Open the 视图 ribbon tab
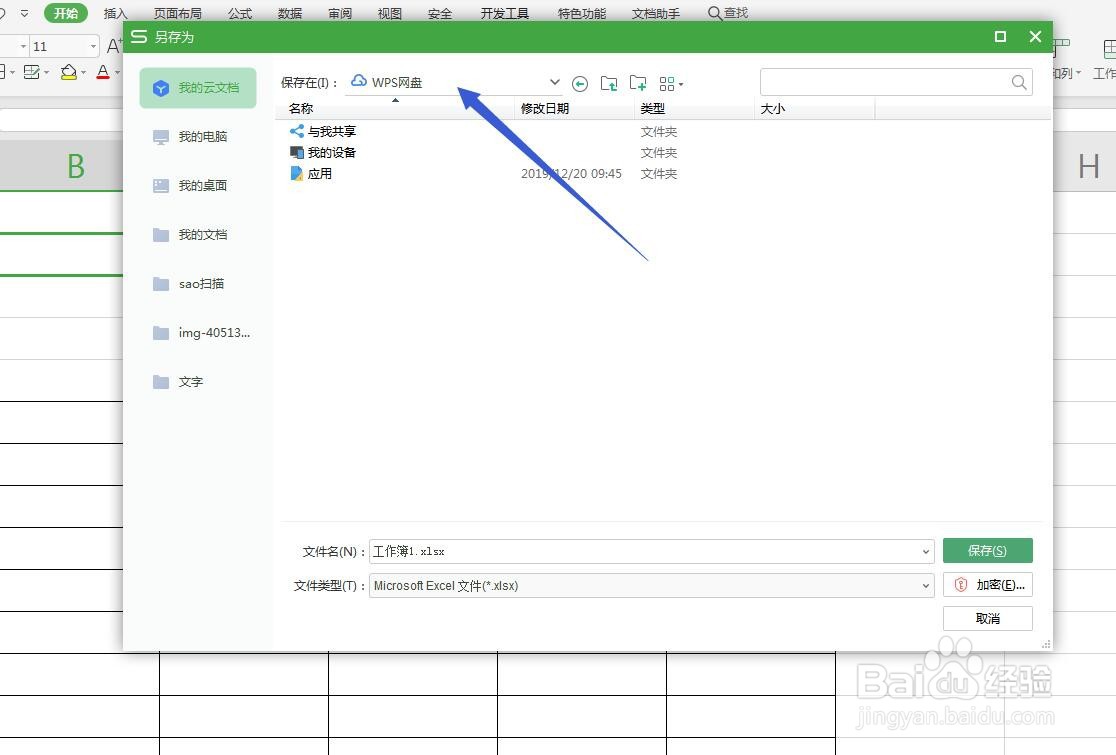The width and height of the screenshot is (1116, 755). [389, 13]
